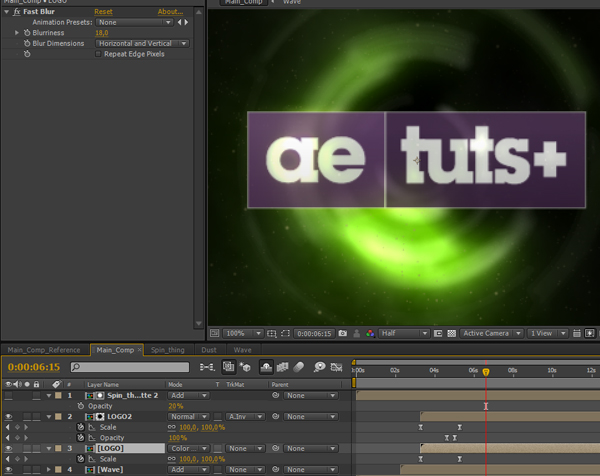Expand the [Wave] layer triangle
The height and width of the screenshot is (476, 600).
(49, 469)
